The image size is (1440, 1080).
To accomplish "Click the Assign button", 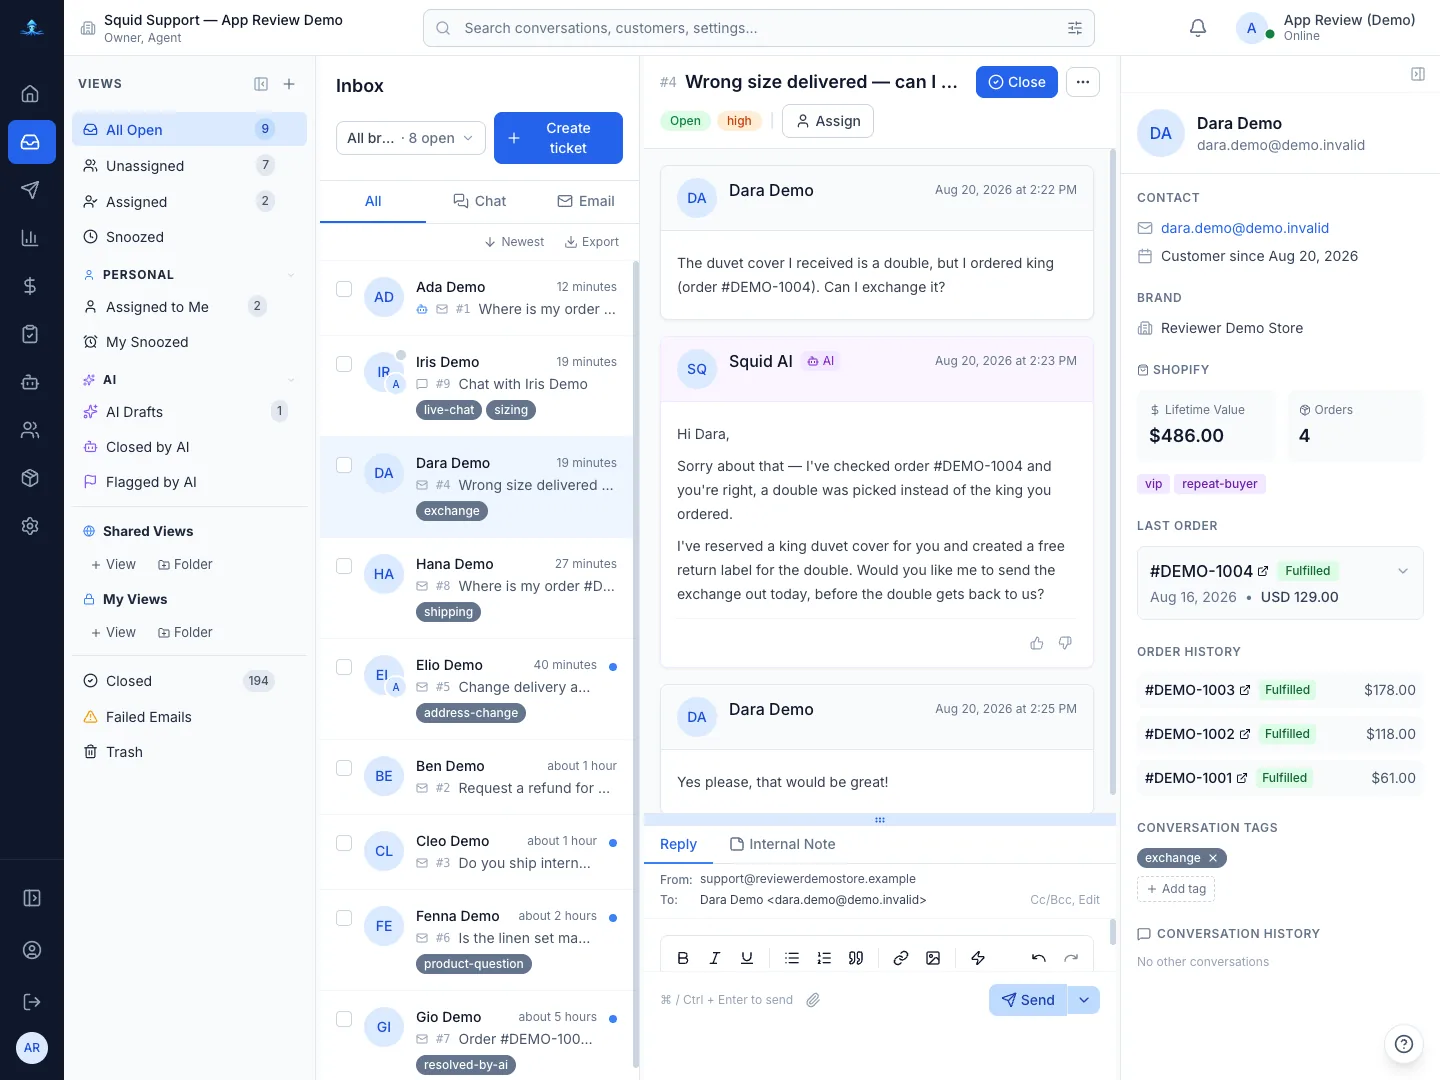I will click(x=828, y=121).
